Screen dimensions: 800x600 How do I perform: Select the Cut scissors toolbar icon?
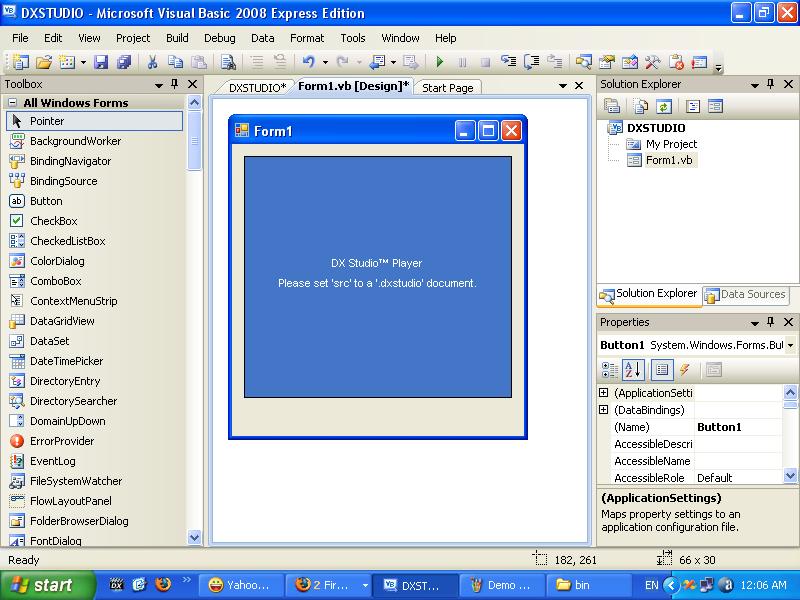click(152, 62)
